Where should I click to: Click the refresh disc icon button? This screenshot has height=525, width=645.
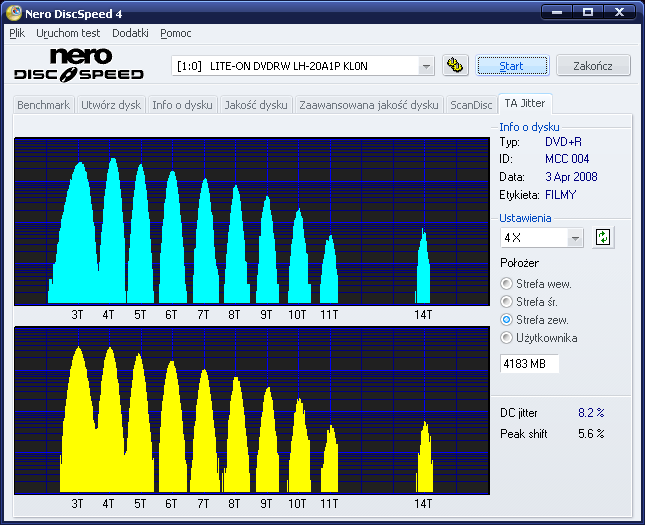603,237
